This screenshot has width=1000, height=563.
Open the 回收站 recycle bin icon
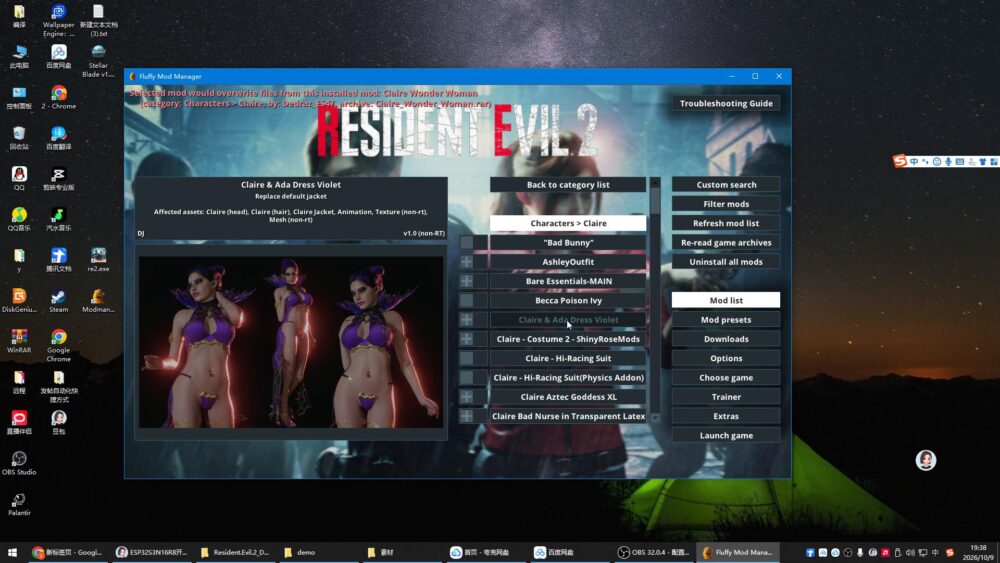(19, 138)
